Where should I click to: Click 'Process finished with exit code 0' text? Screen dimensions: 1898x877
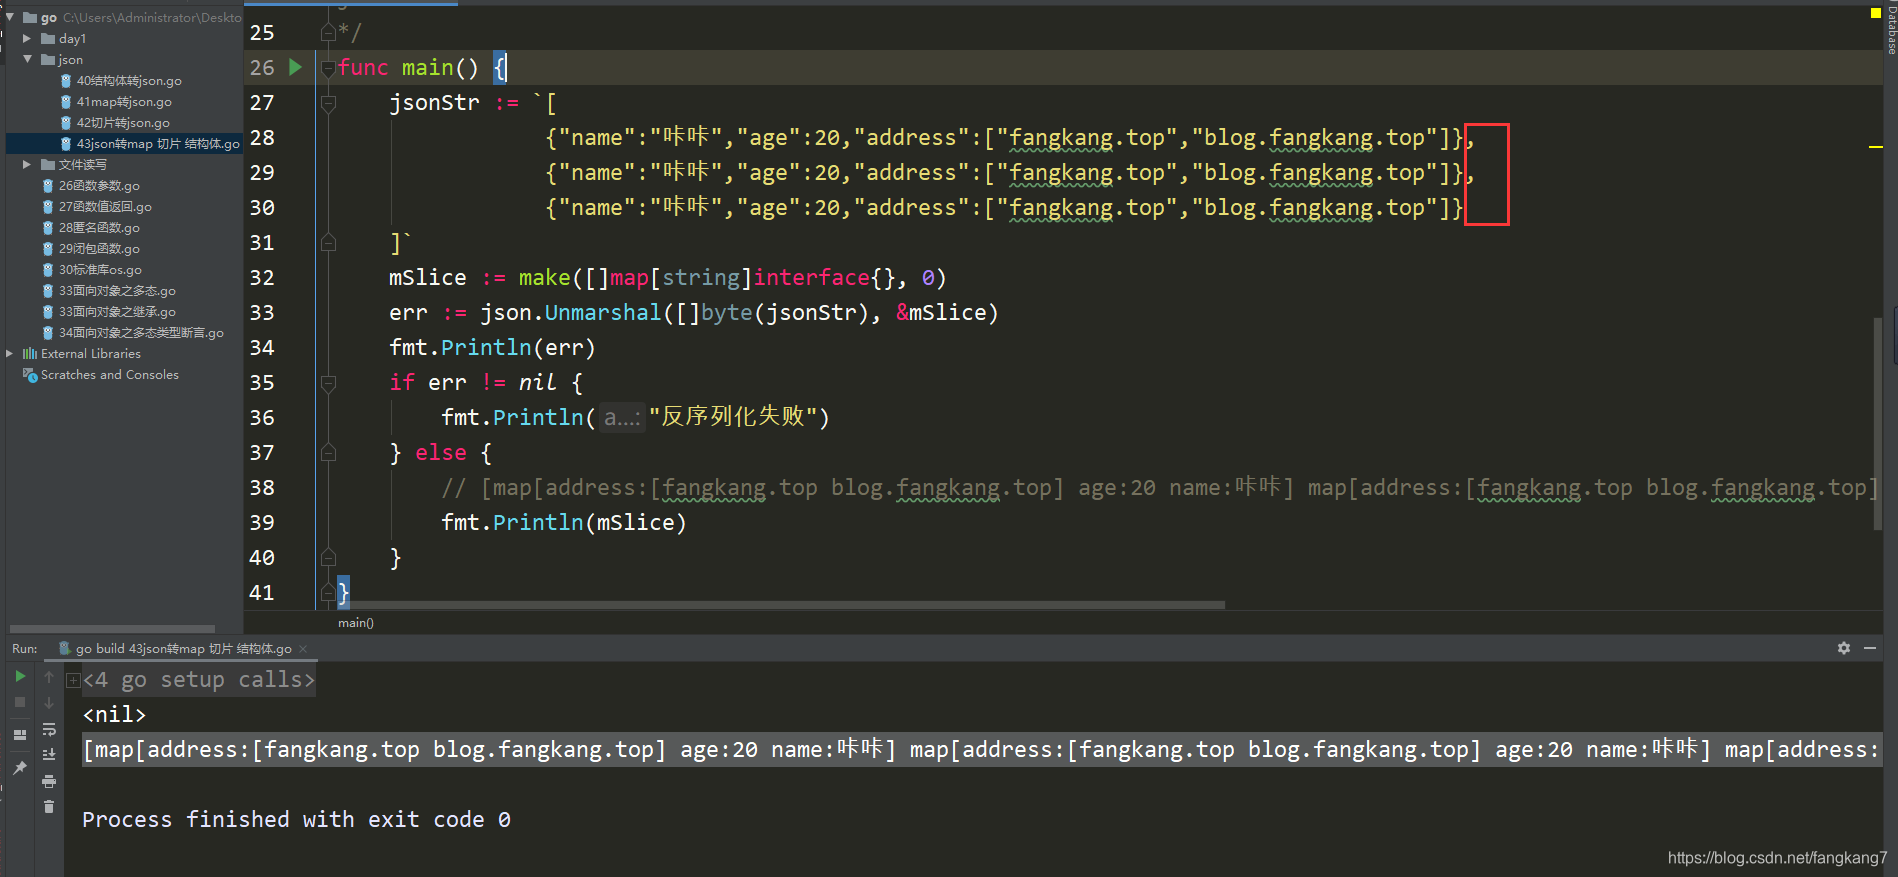(x=296, y=819)
